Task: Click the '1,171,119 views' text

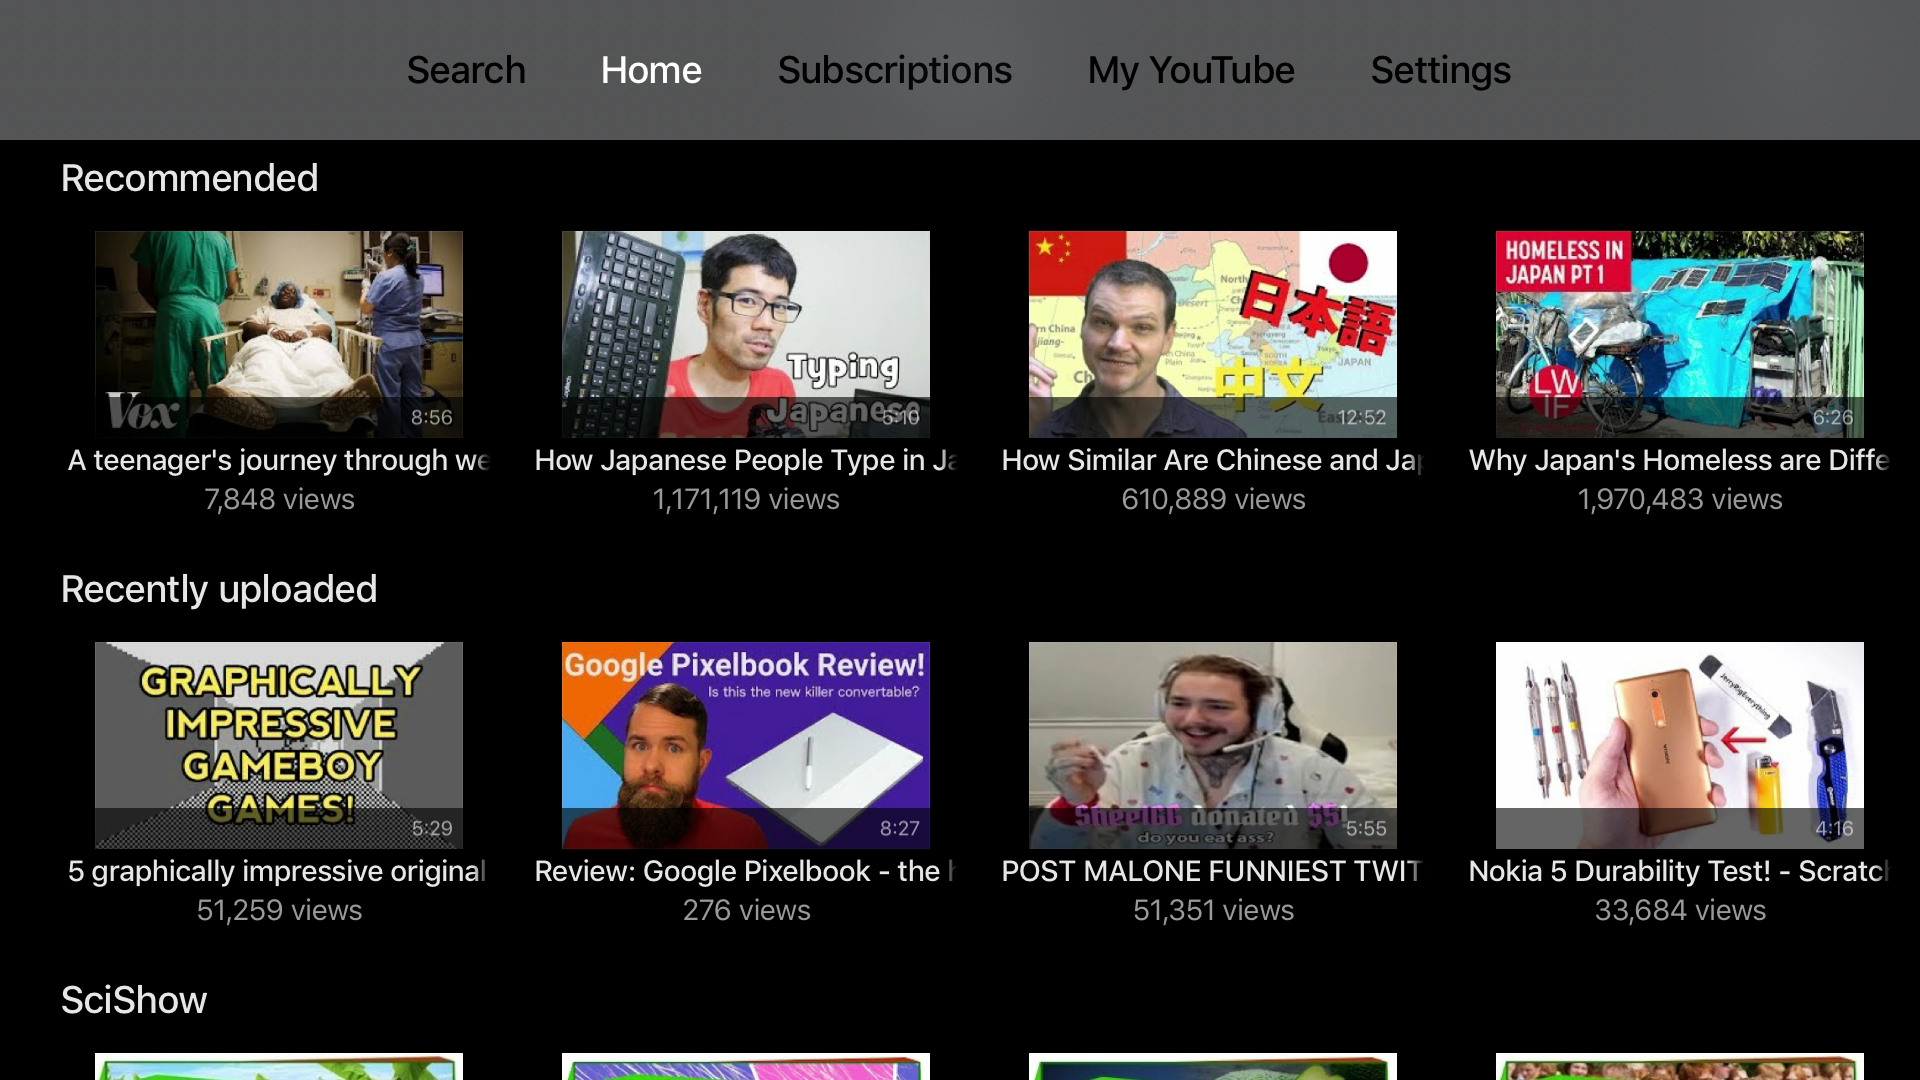Action: click(x=746, y=499)
